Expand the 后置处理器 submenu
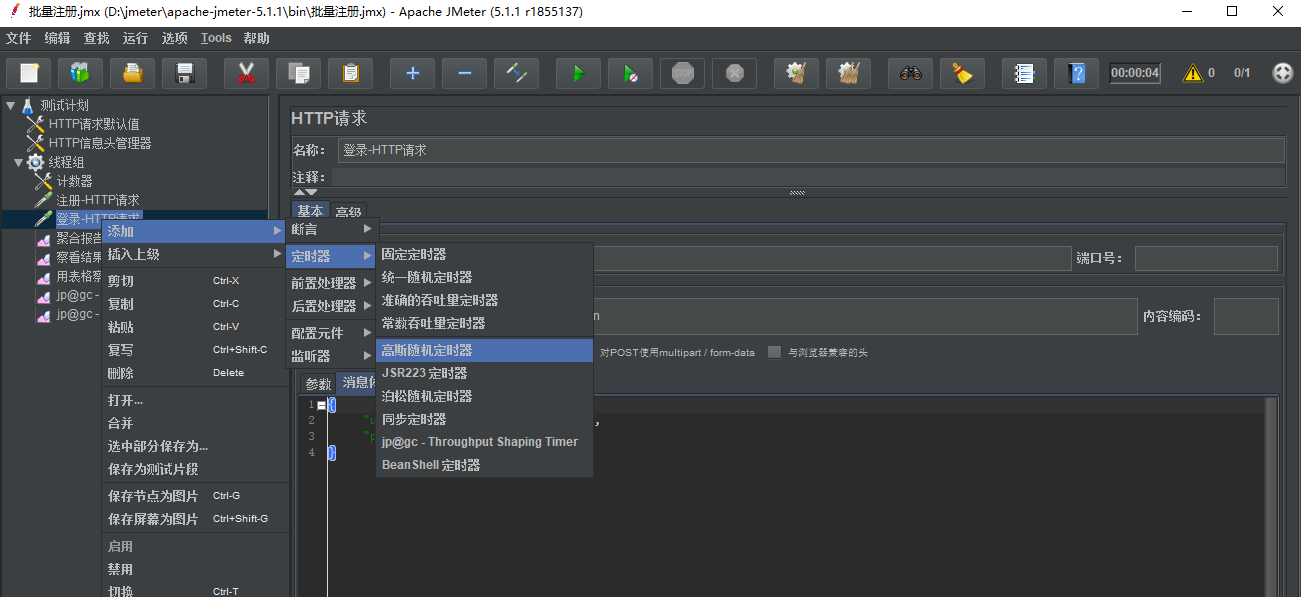 332,306
